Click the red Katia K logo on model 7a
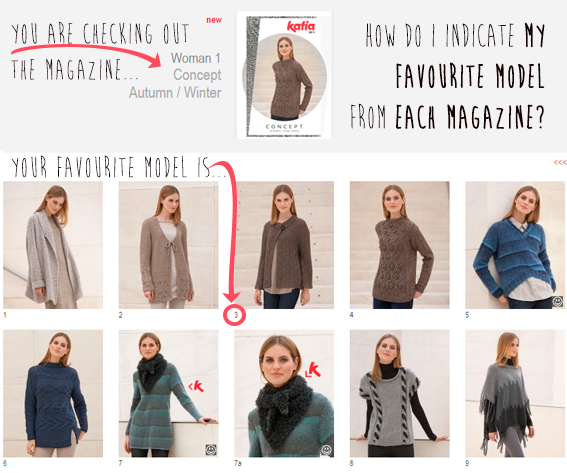Screen dimensions: 567x473 [313, 370]
